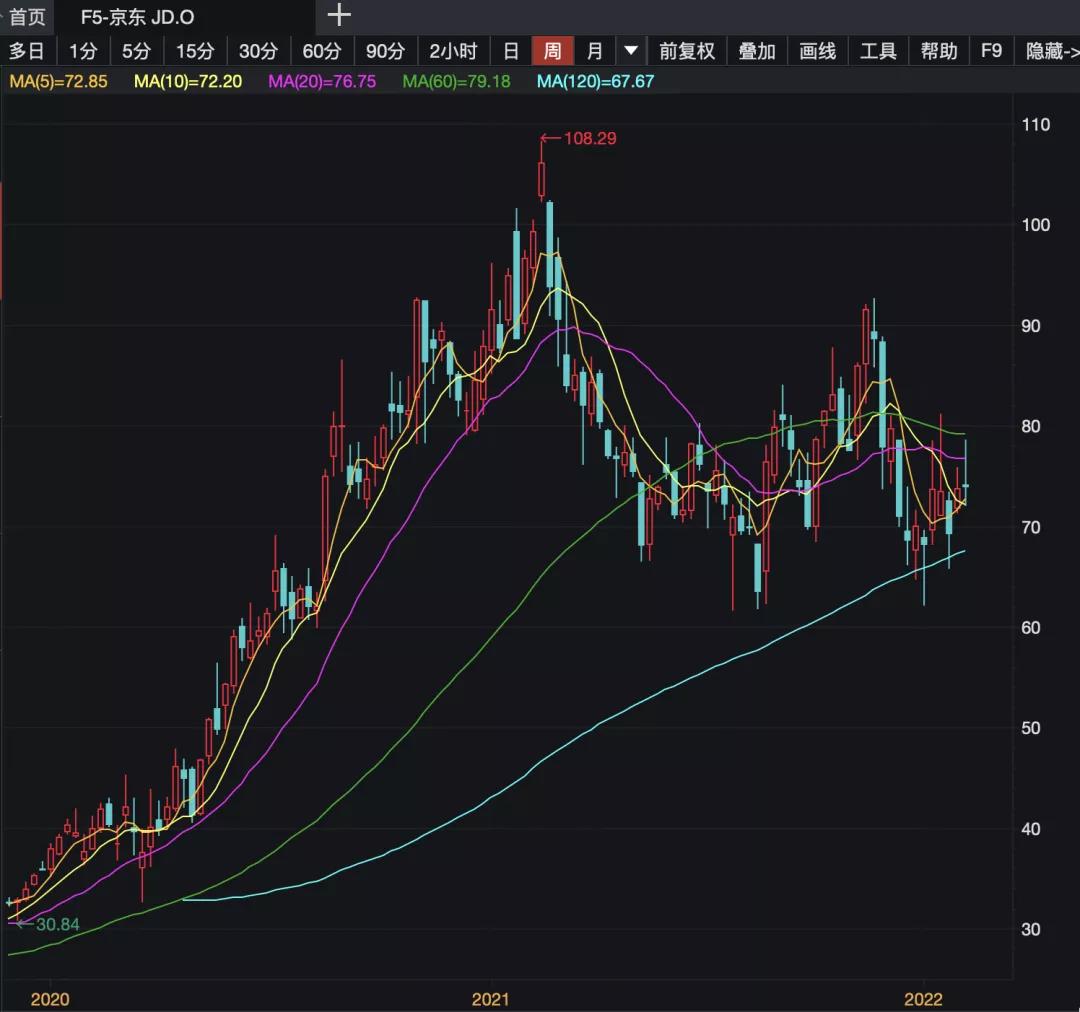
Task: Click the 叠加 overlay button
Action: (757, 51)
